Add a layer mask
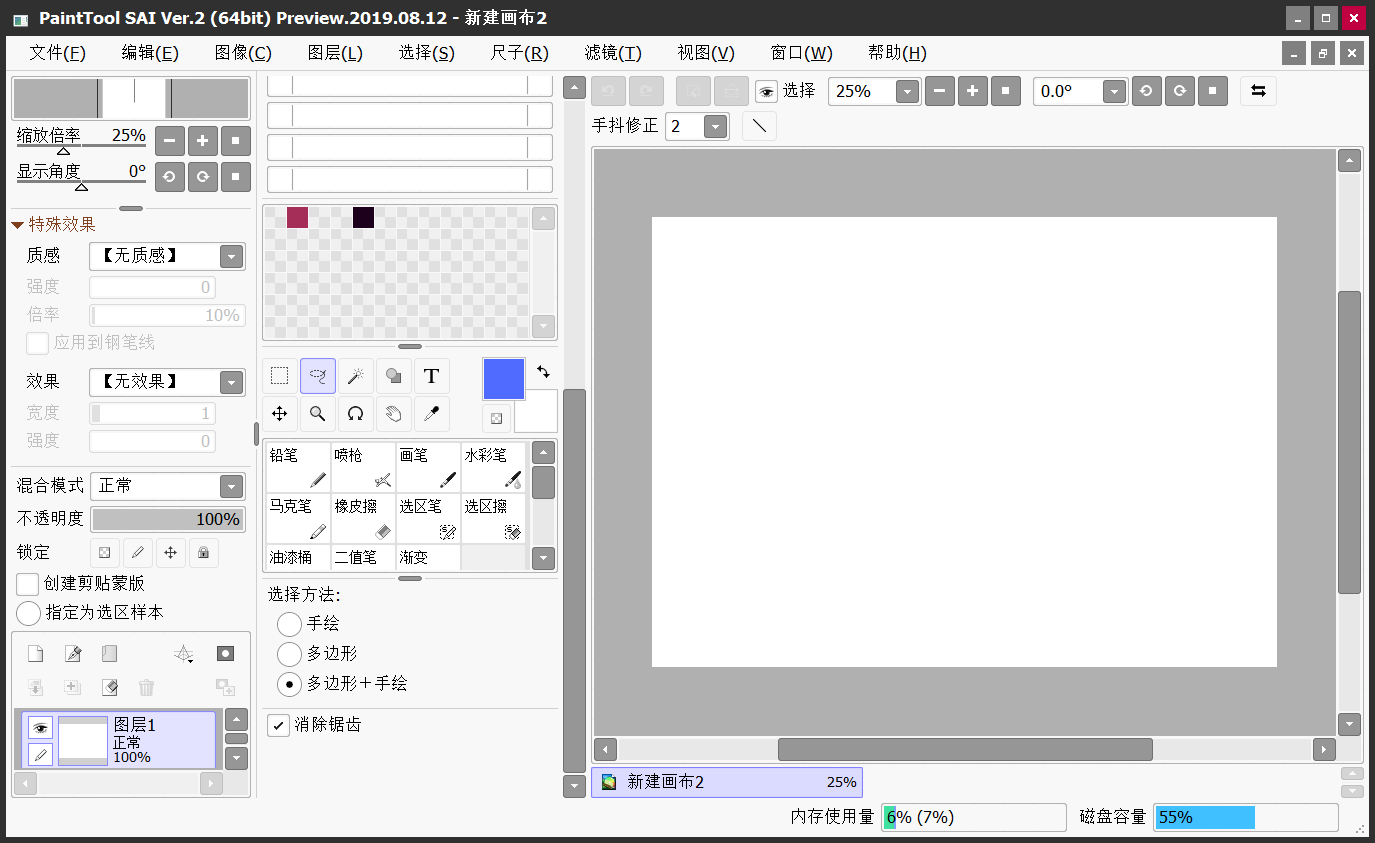This screenshot has width=1375, height=843. 226,654
